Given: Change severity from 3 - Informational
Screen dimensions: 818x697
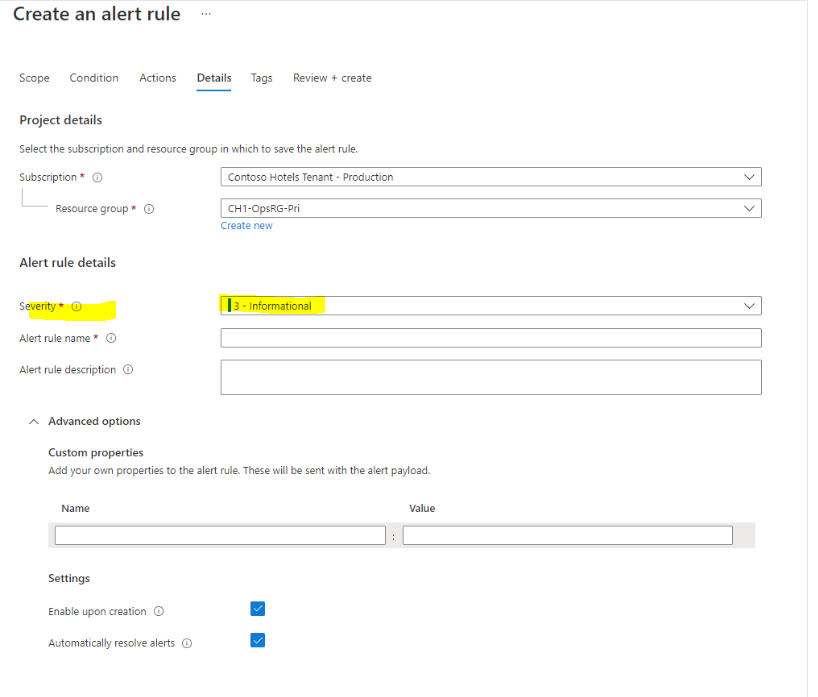Looking at the screenshot, I should [x=749, y=305].
